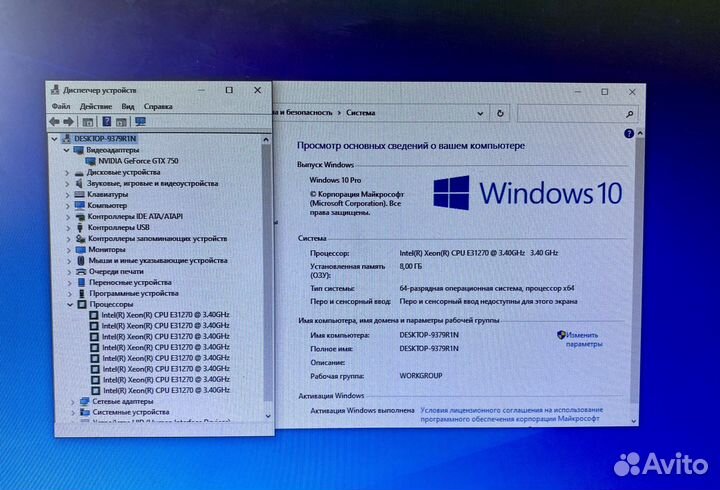
Task: Select Переносные устройства in device tree
Action: tap(130, 282)
